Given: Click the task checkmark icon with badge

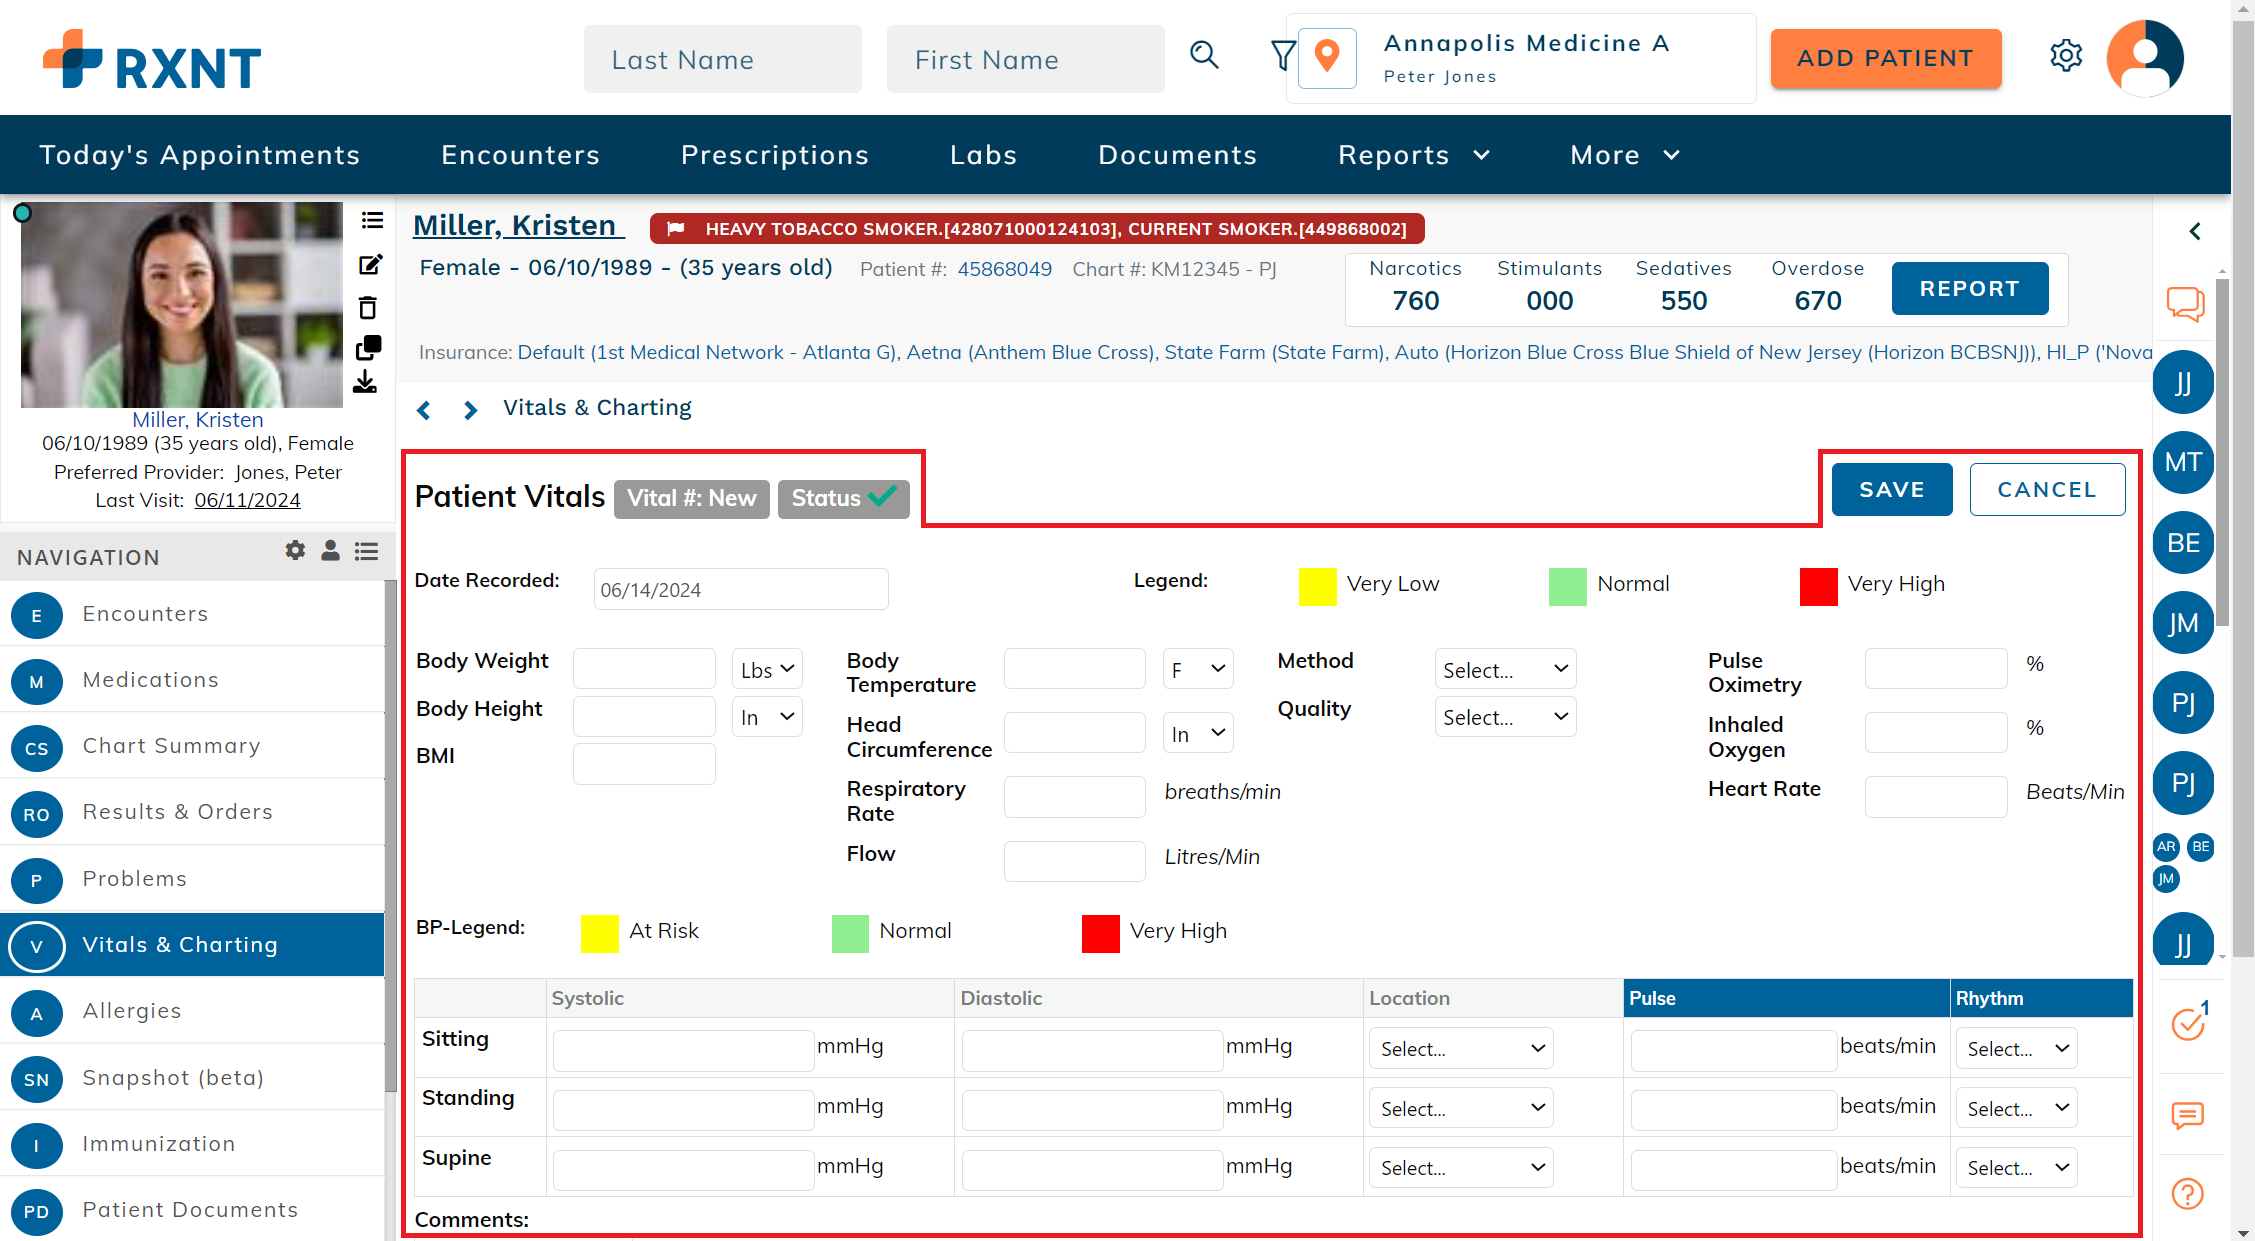Looking at the screenshot, I should [2187, 1023].
